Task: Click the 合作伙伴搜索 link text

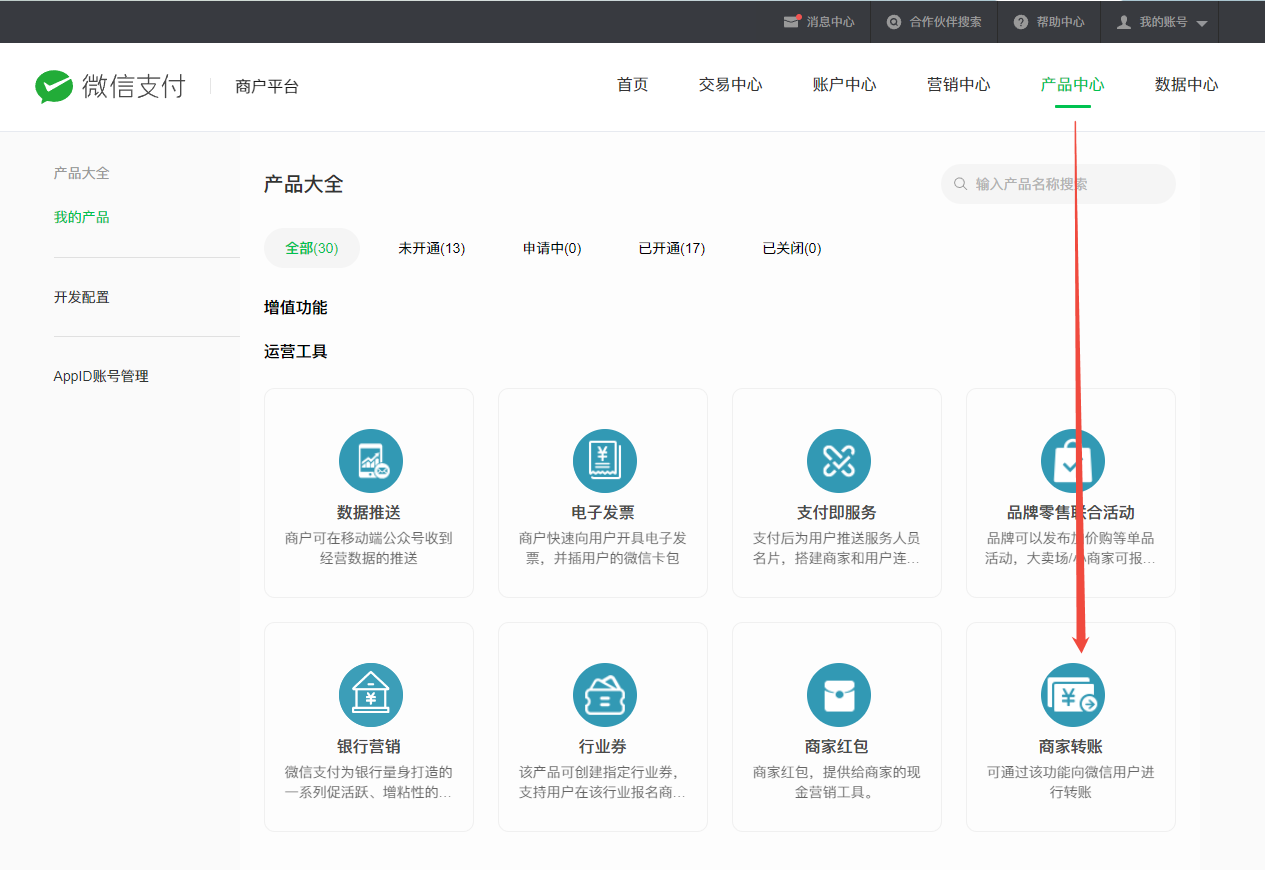Action: 946,22
